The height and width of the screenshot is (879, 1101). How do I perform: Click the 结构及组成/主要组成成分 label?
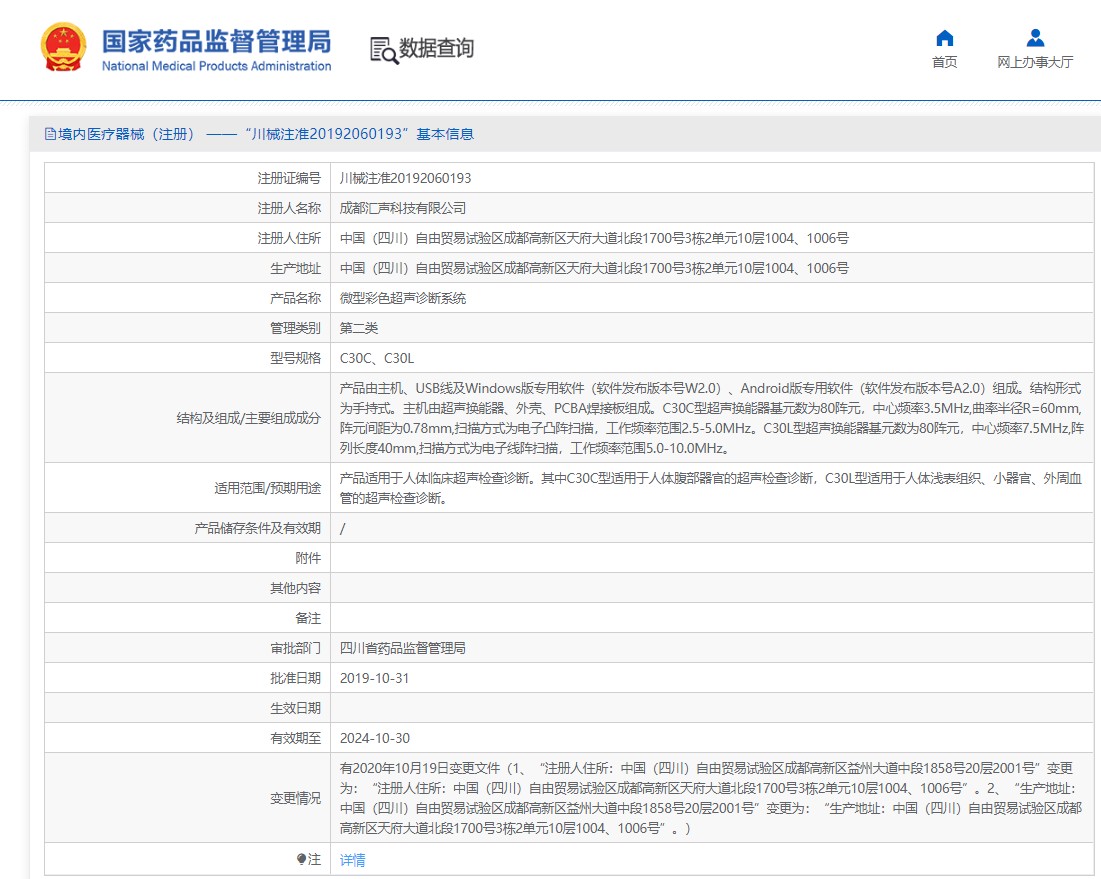(x=249, y=418)
